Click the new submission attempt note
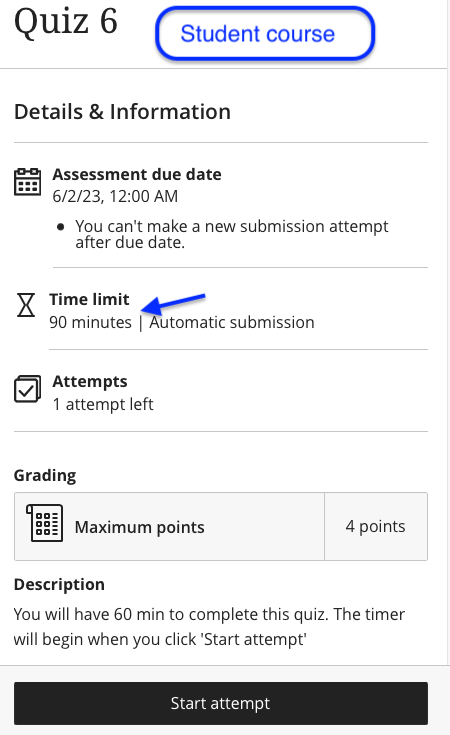The height and width of the screenshot is (735, 450). coord(232,234)
